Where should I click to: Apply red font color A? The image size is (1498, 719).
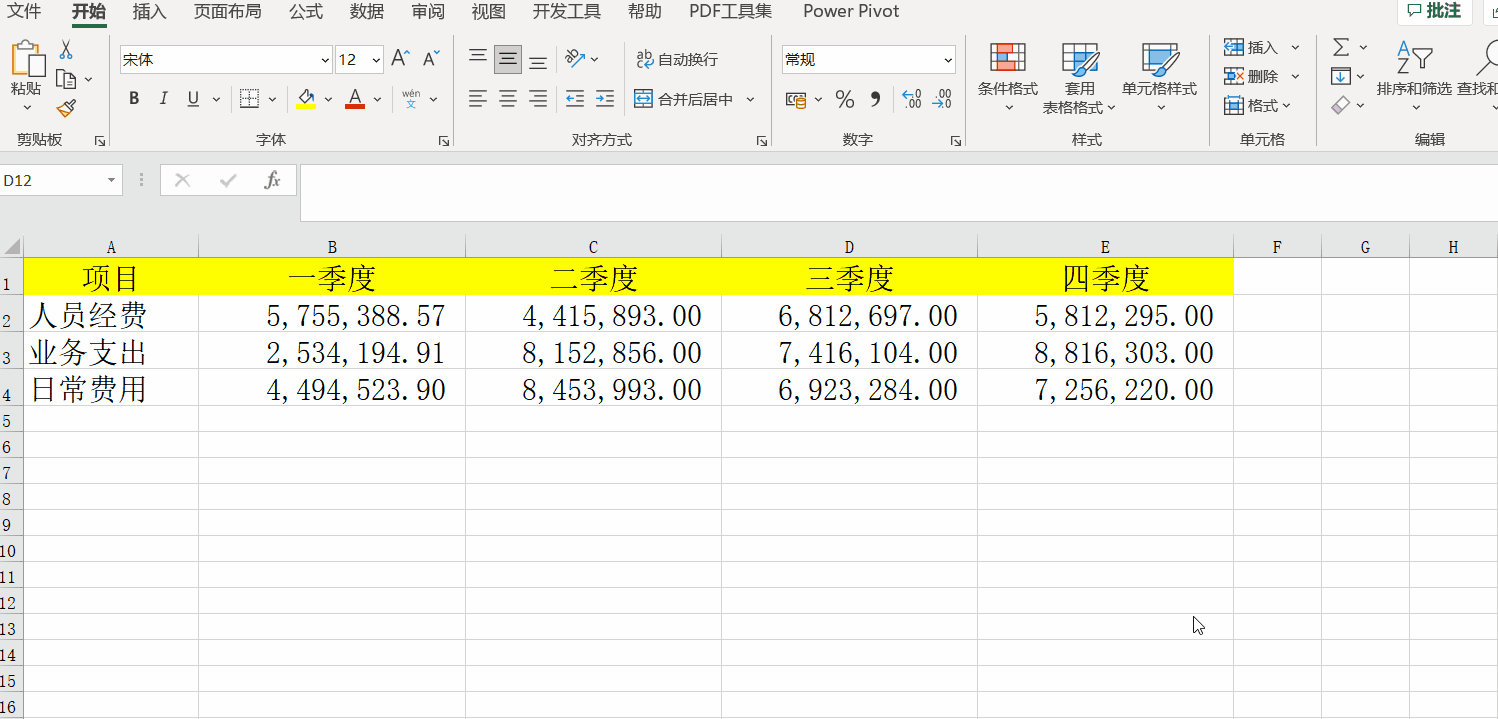[x=354, y=99]
